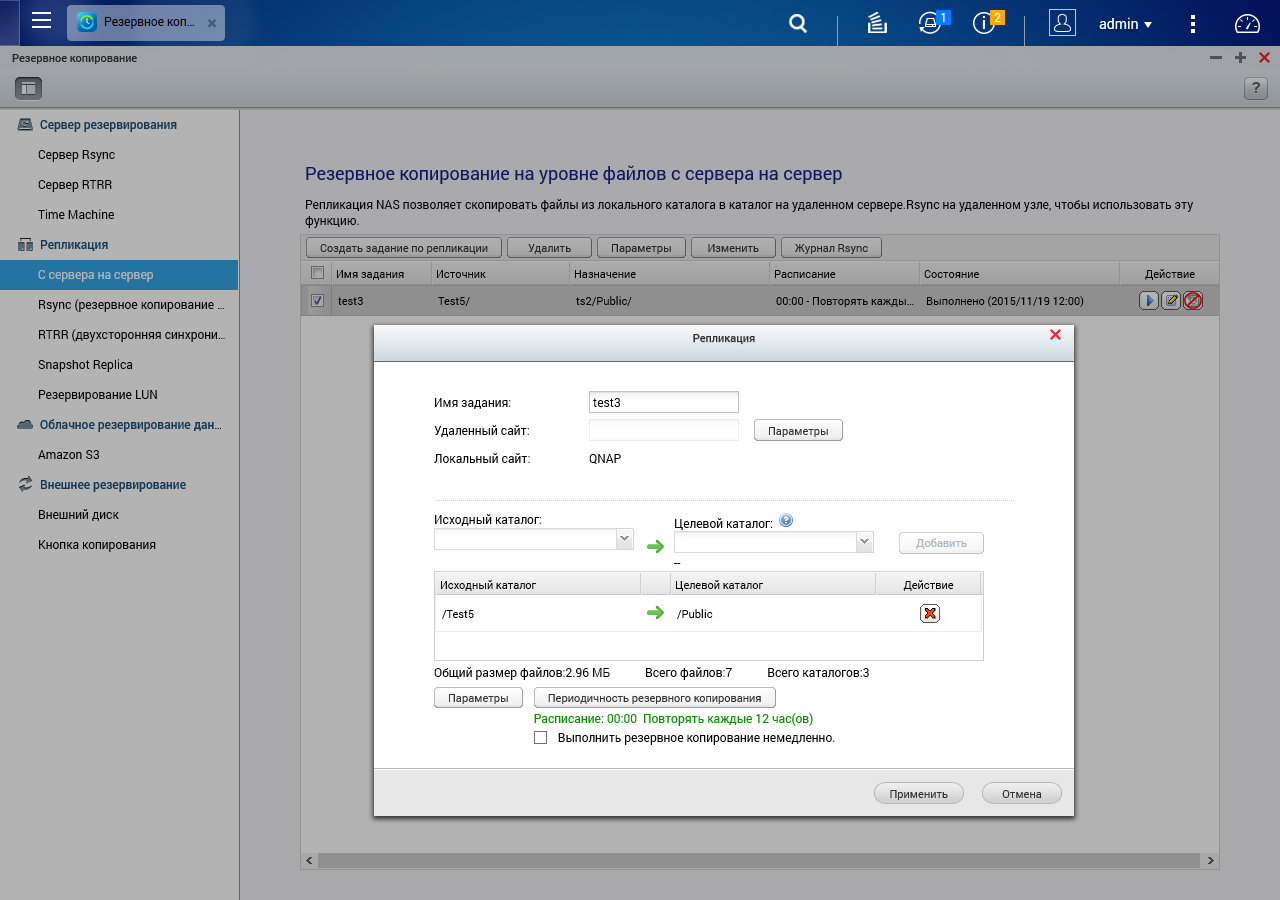Remove the /Test5 to /Public folder pair
This screenshot has height=900, width=1280.
[x=929, y=613]
